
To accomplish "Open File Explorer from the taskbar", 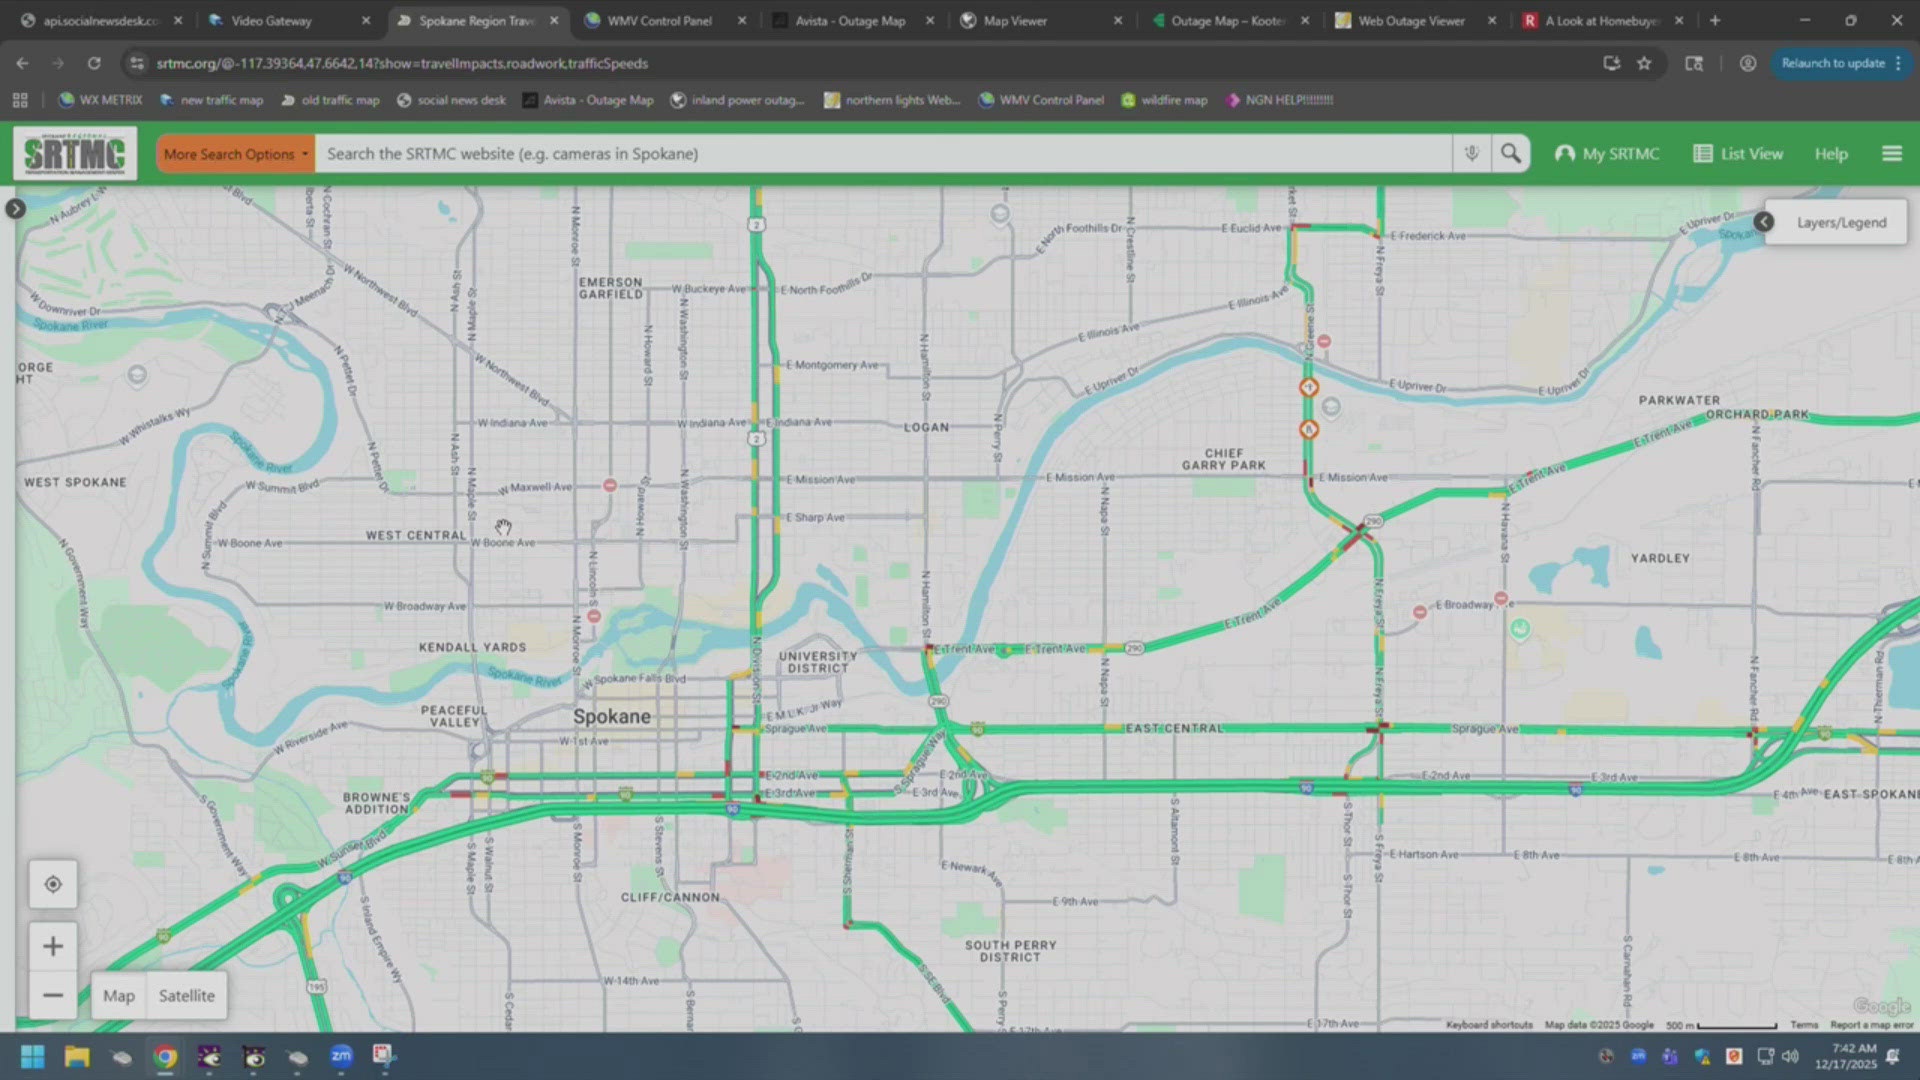I will 77,1056.
